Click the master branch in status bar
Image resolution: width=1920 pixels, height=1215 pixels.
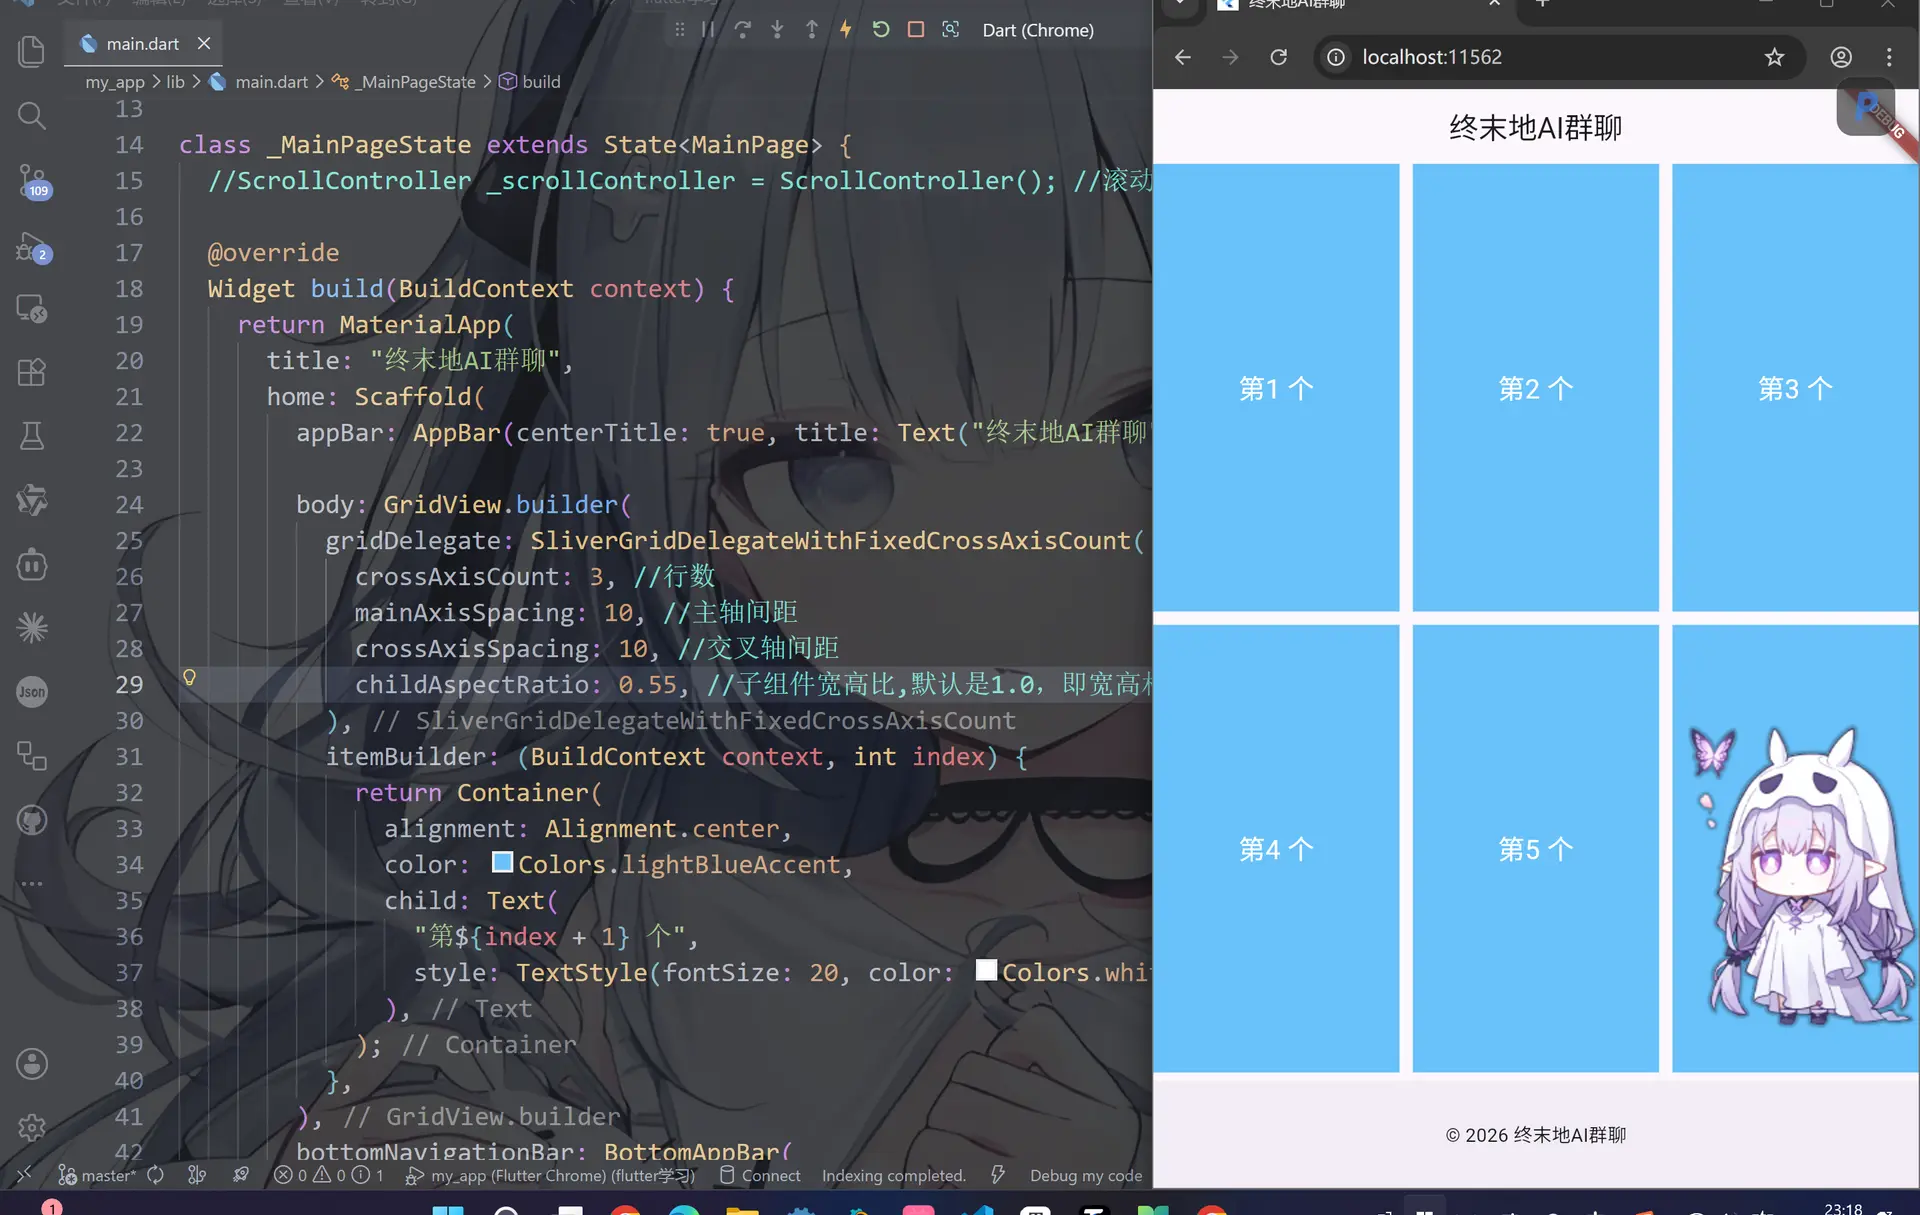click(x=97, y=1176)
